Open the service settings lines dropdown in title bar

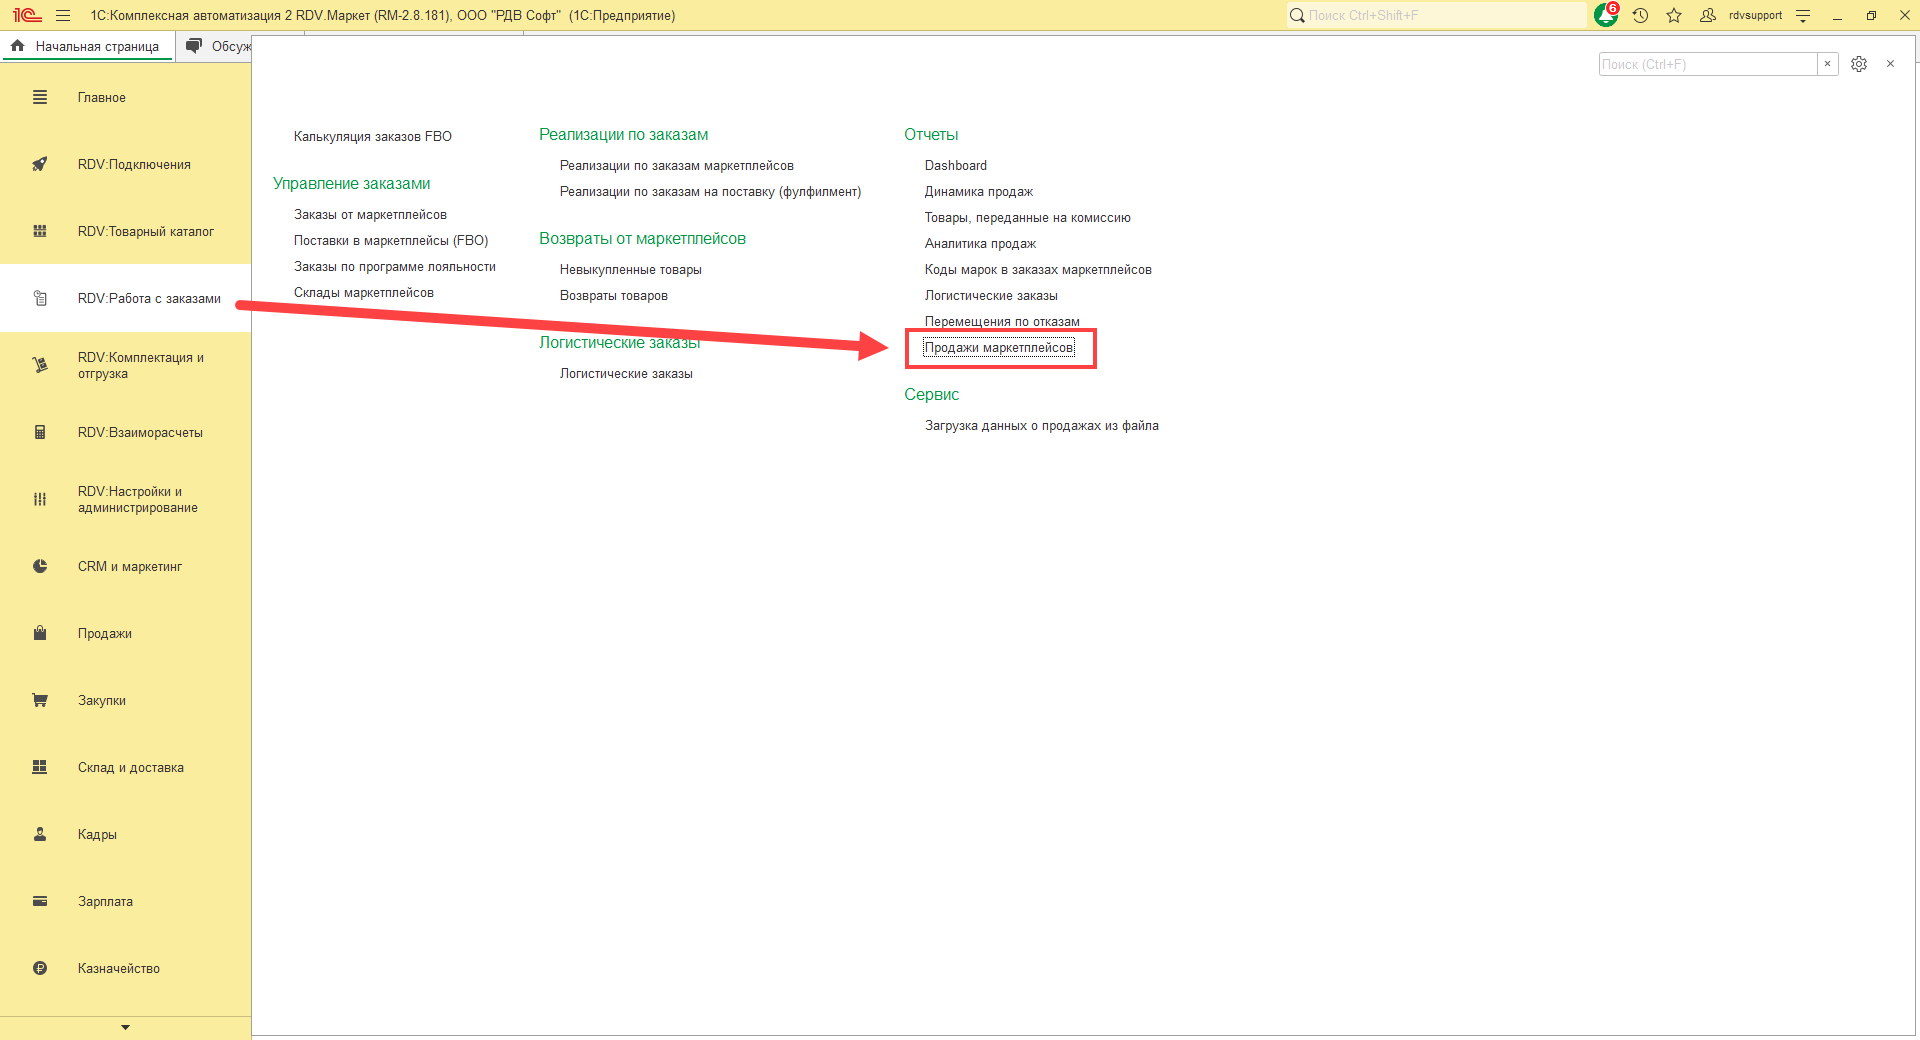click(x=1803, y=15)
